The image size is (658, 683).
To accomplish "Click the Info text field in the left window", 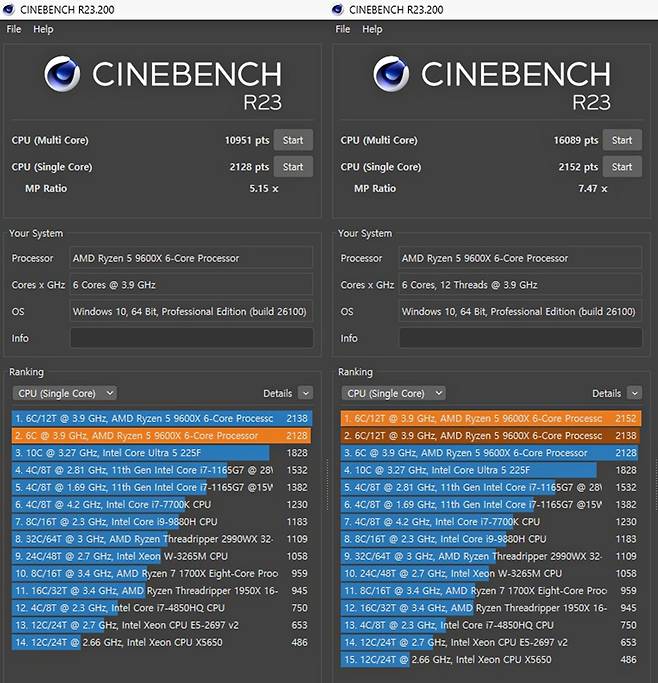I will 191,338.
